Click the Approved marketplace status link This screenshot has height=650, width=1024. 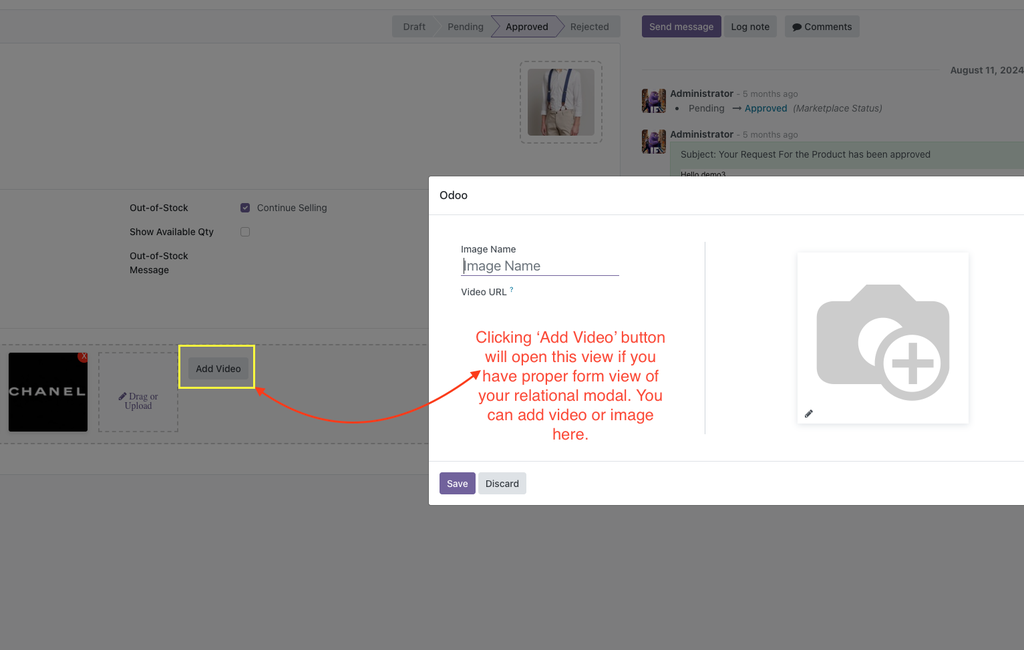click(765, 108)
